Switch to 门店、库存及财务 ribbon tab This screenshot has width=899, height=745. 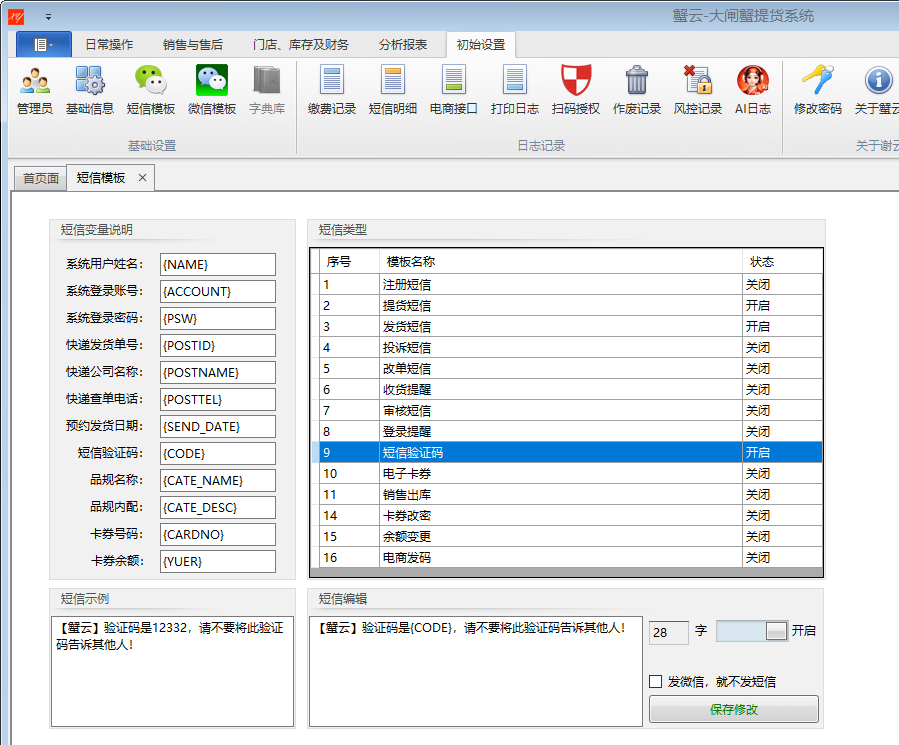300,45
